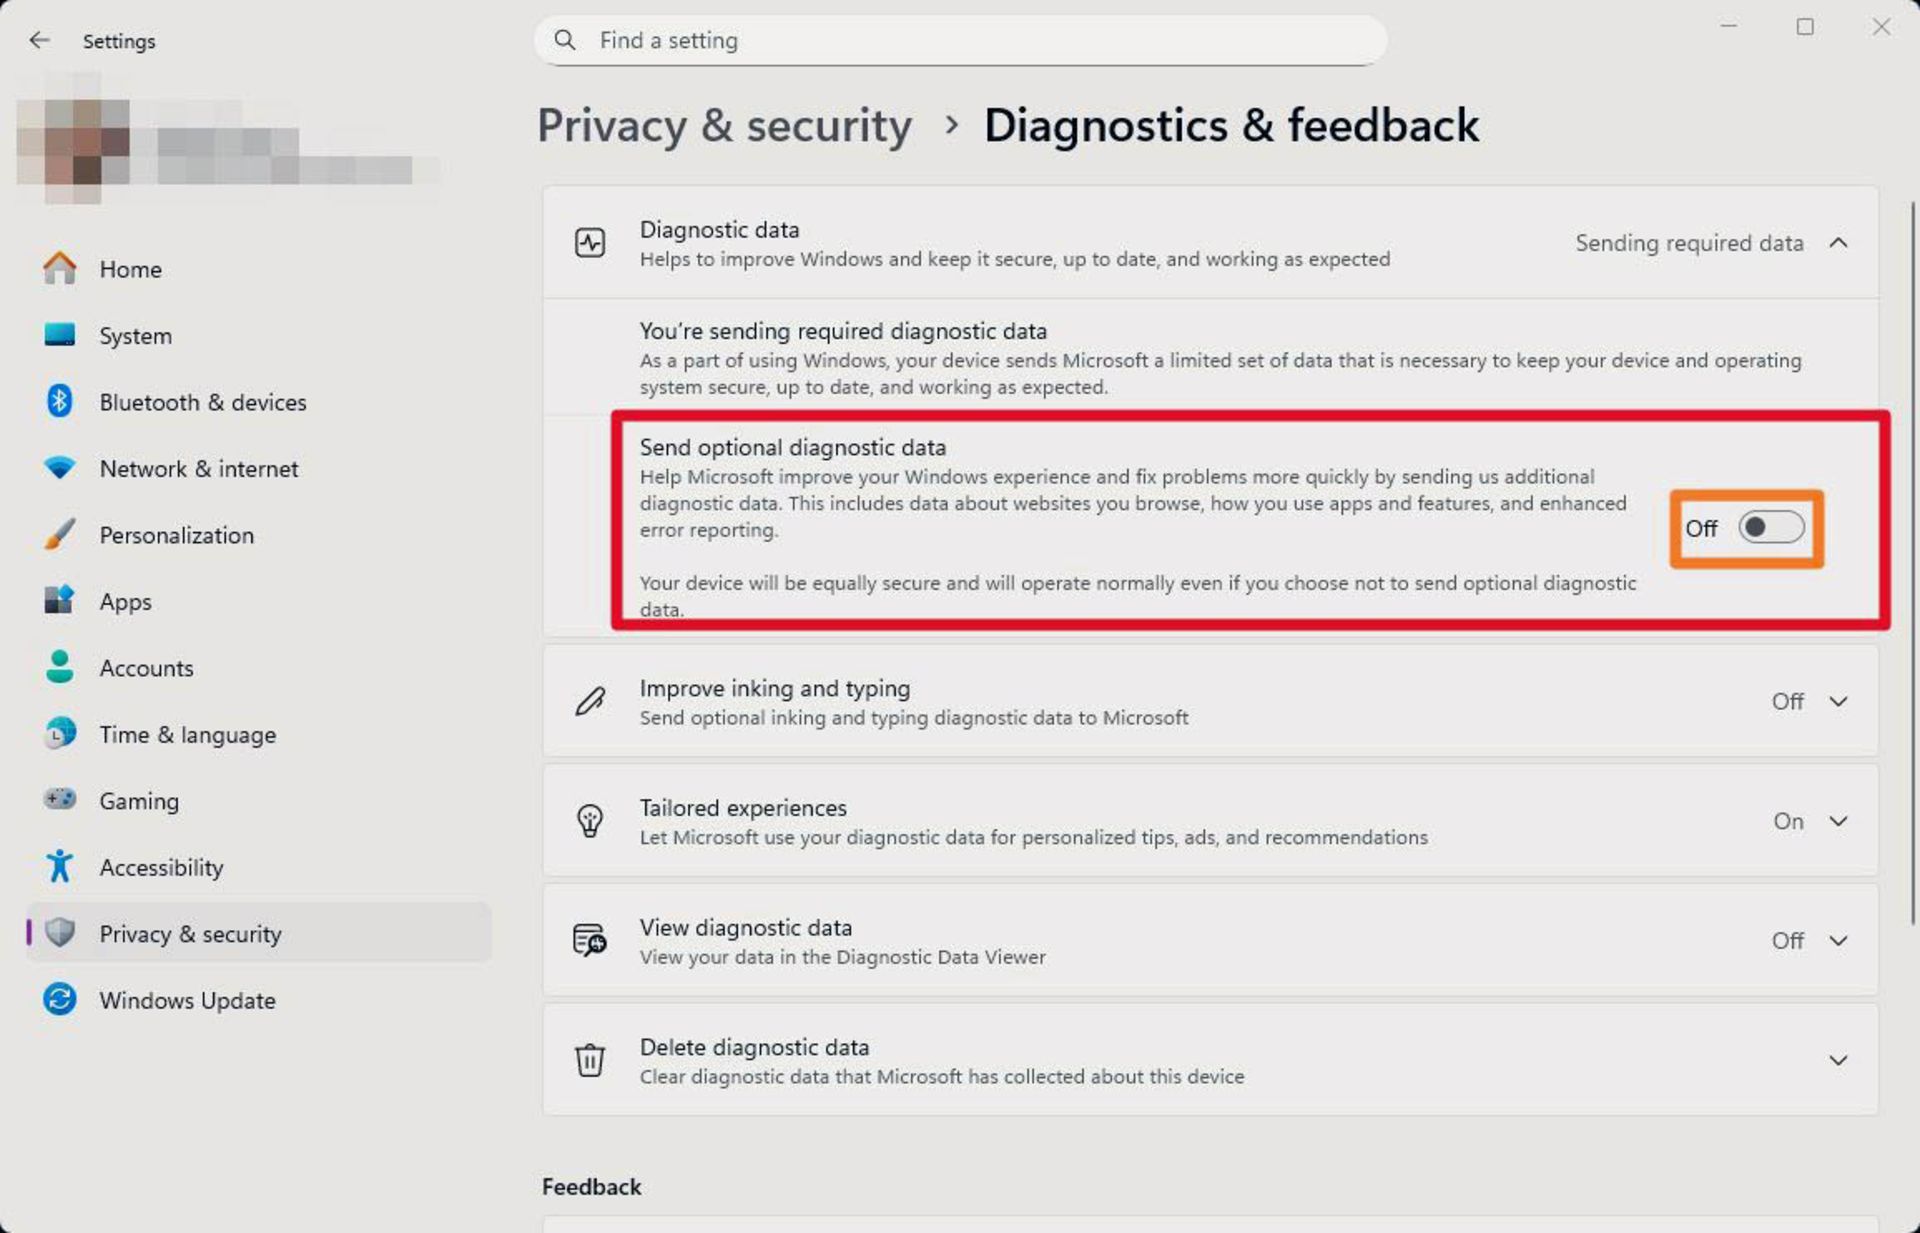Viewport: 1920px width, 1233px height.
Task: Expand Improve inking and typing
Action: 1838,701
